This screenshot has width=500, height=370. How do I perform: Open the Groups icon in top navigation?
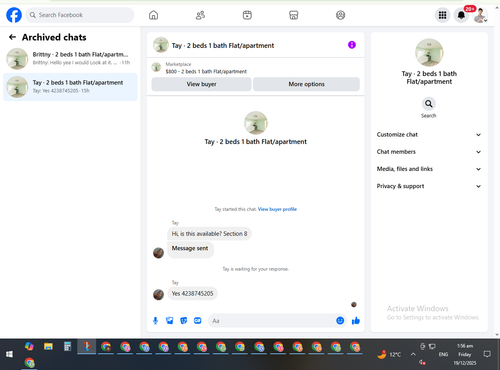[340, 15]
